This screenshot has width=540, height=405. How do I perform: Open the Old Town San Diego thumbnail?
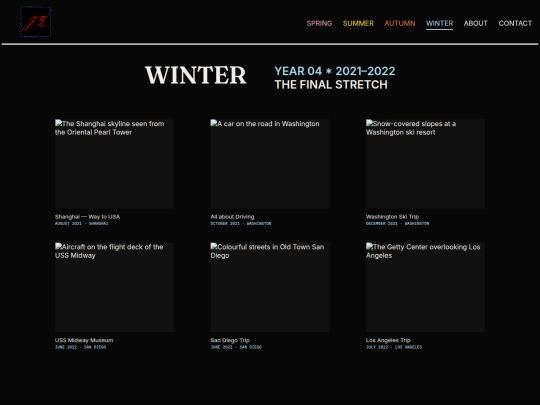(270, 287)
